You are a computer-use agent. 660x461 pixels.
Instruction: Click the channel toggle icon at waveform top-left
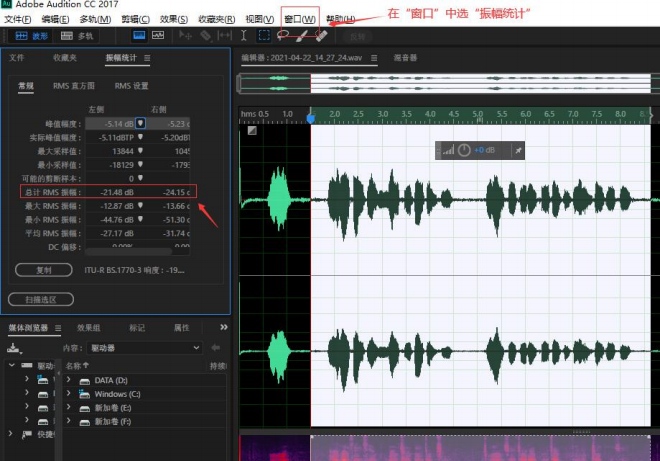[252, 131]
